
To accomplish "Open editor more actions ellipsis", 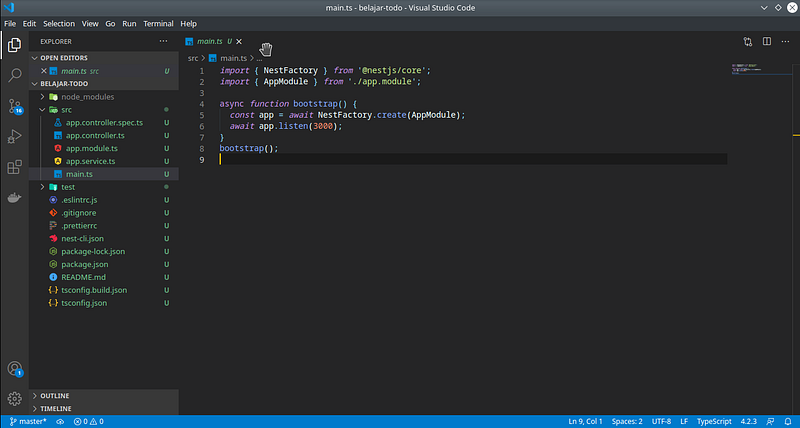I will tap(785, 41).
